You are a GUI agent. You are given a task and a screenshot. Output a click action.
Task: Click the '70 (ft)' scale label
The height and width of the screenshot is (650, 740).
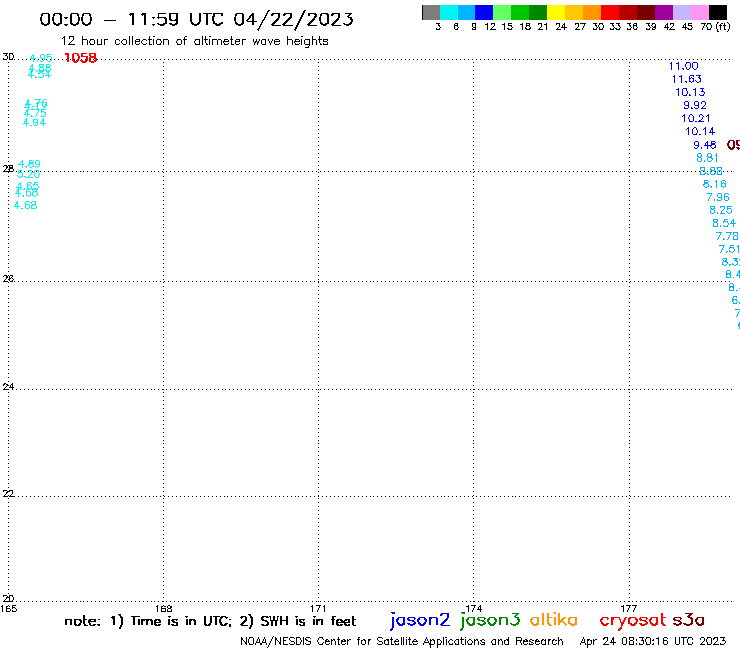click(x=715, y=27)
